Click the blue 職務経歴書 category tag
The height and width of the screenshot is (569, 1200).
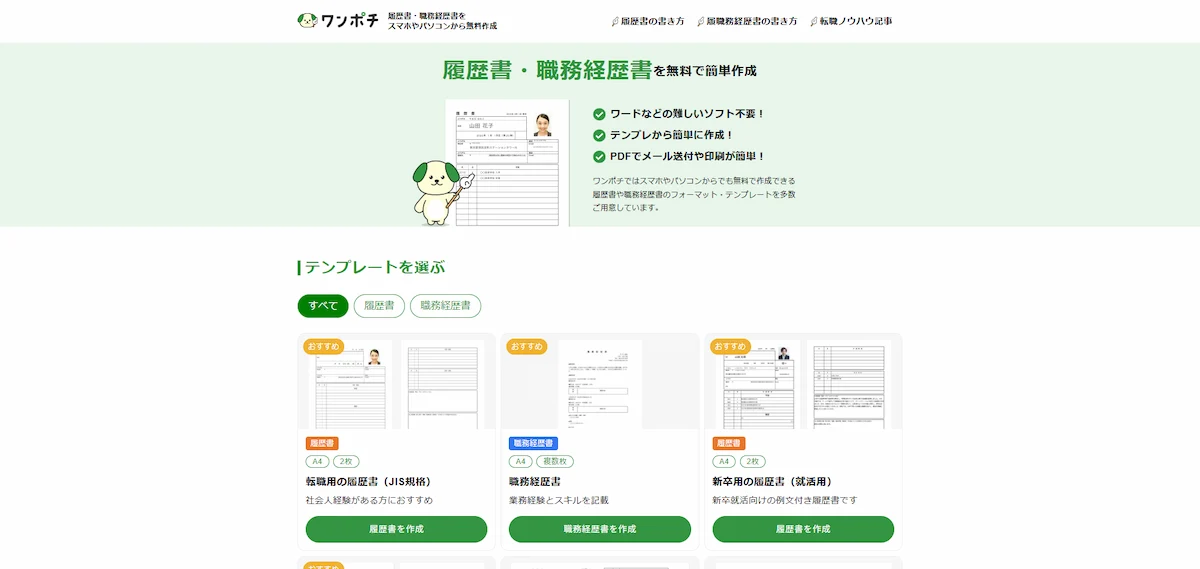[x=533, y=443]
